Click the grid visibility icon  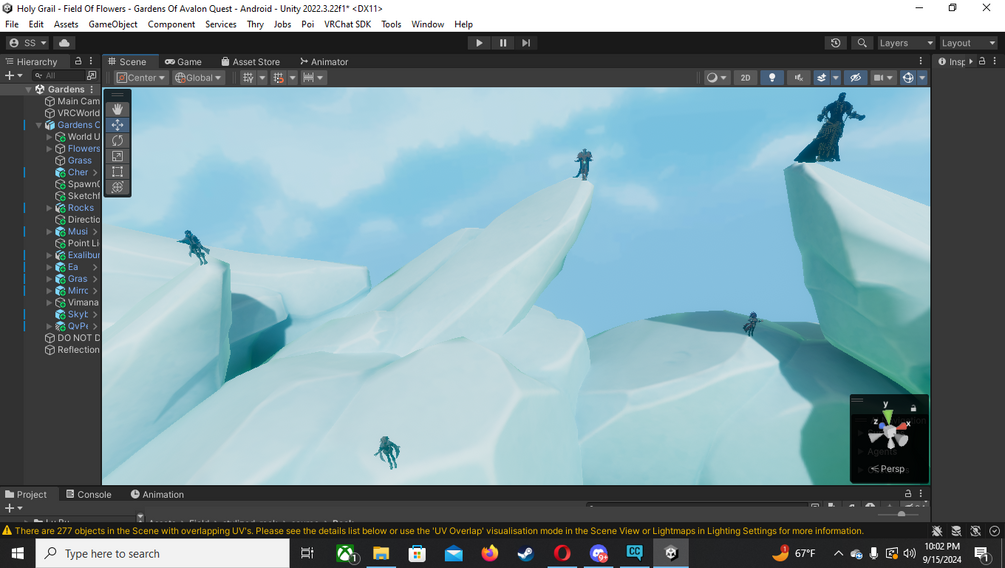[x=248, y=78]
